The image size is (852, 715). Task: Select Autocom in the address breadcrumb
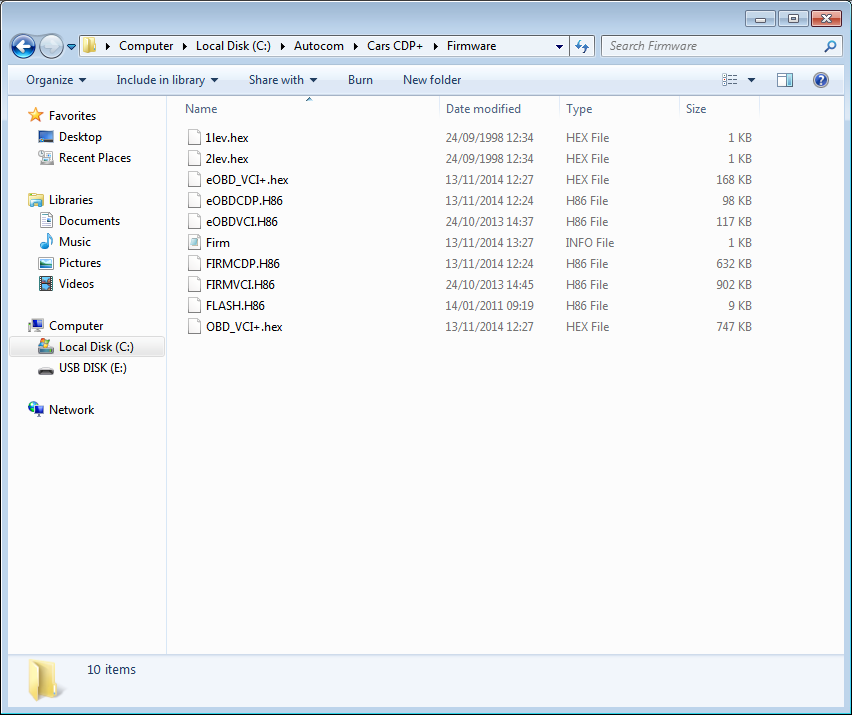coord(318,46)
